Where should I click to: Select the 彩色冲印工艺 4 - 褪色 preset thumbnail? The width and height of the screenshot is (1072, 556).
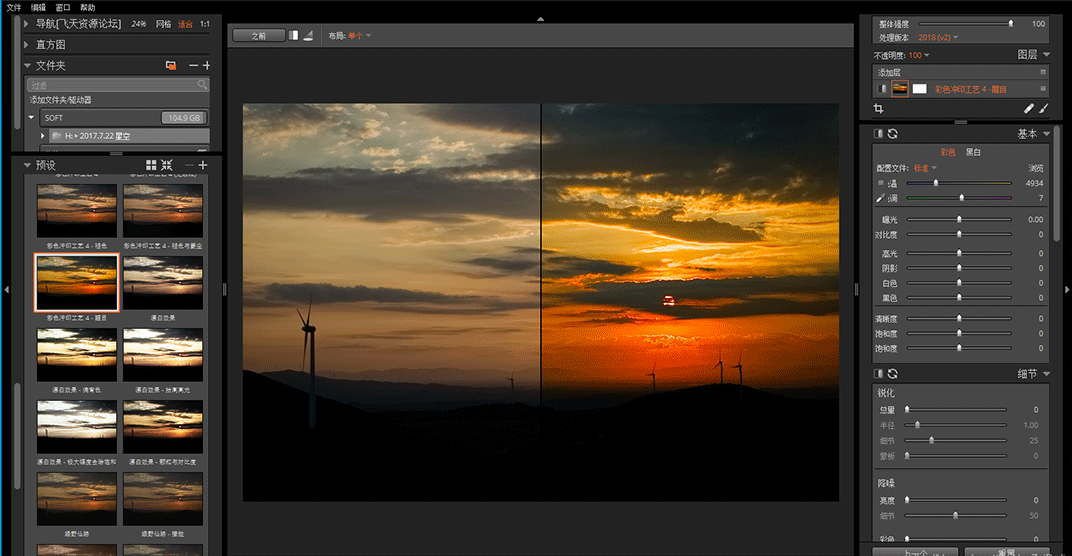(x=77, y=211)
